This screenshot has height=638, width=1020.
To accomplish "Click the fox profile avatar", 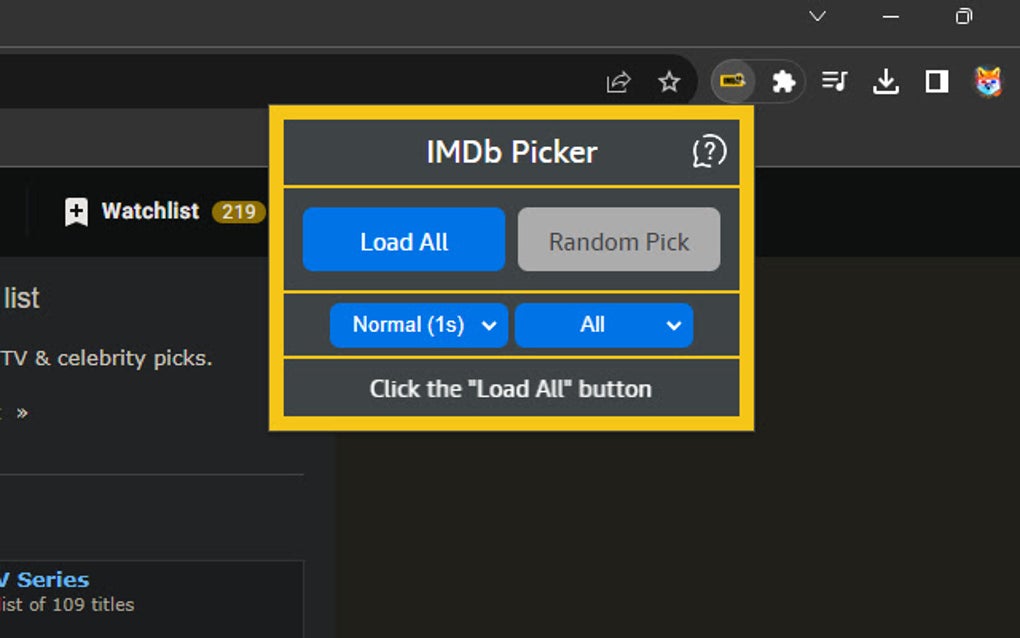I will [x=988, y=81].
